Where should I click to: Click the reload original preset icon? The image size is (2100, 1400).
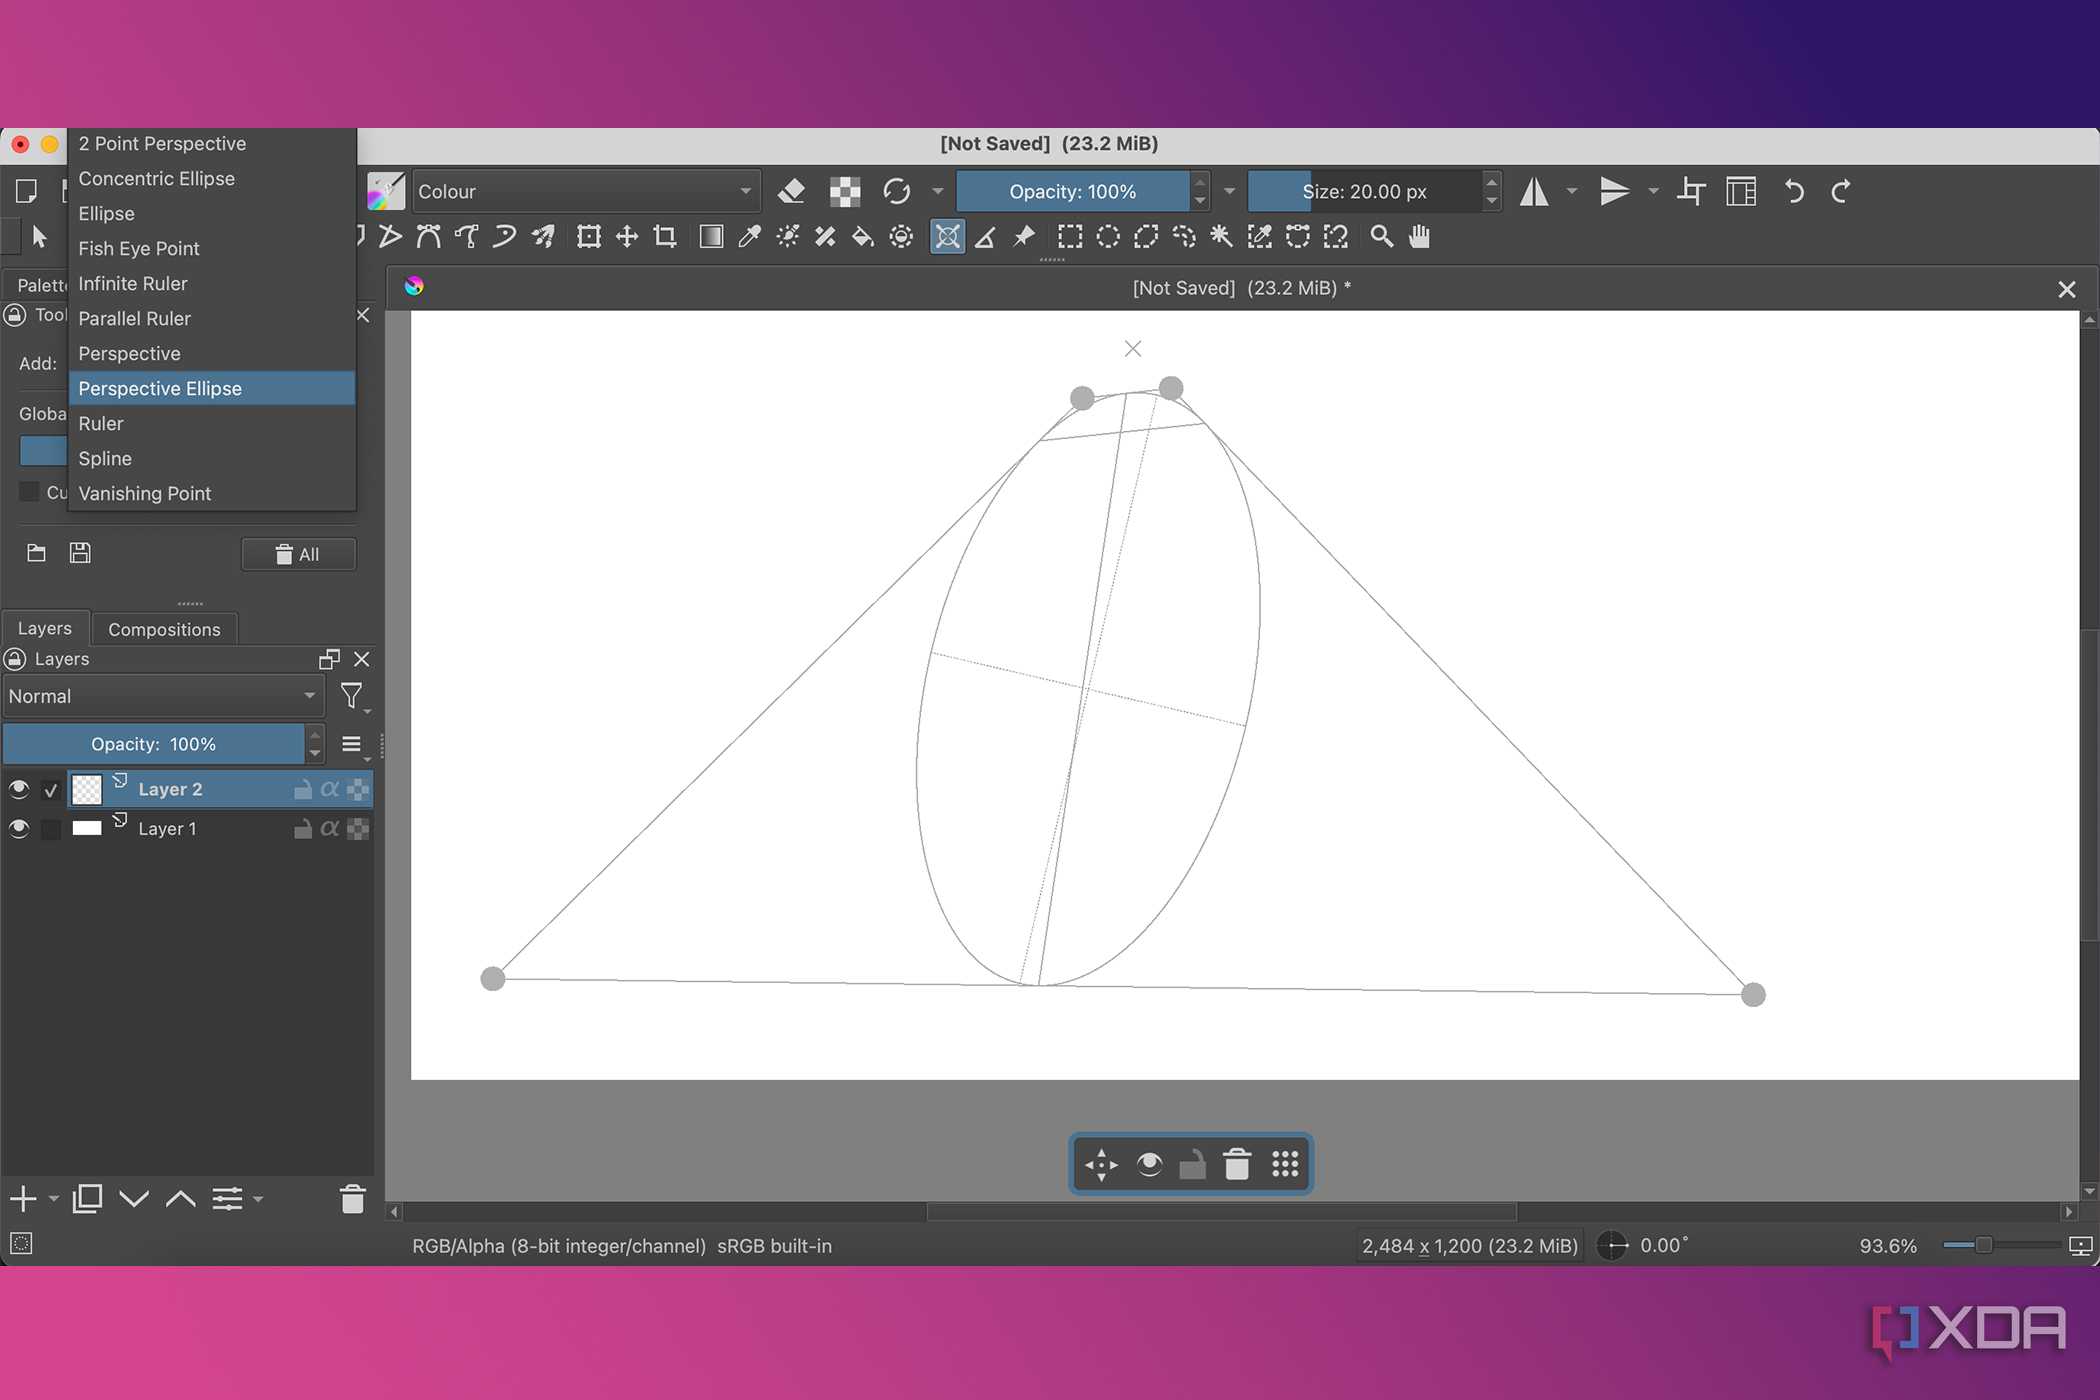(897, 191)
